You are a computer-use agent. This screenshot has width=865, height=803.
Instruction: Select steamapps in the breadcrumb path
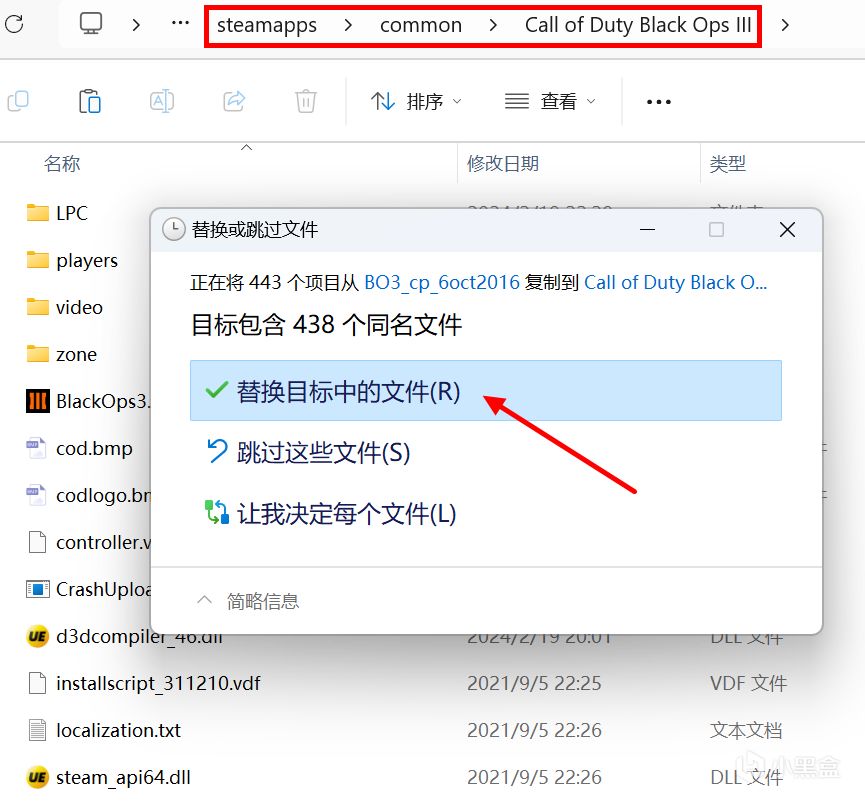266,25
